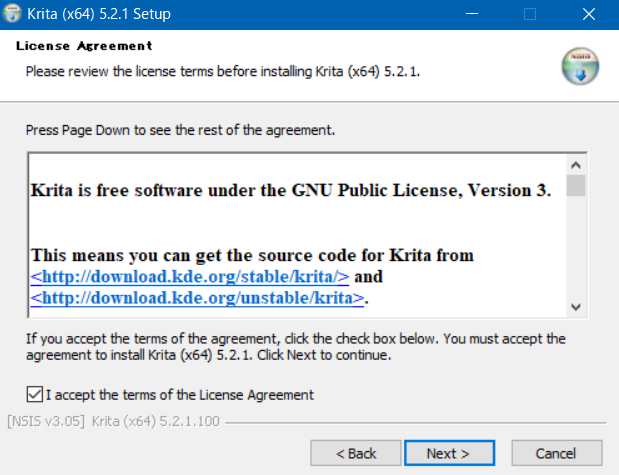Click the empty scrollbar track below the thumb
This screenshot has height=475, width=619.
point(576,247)
